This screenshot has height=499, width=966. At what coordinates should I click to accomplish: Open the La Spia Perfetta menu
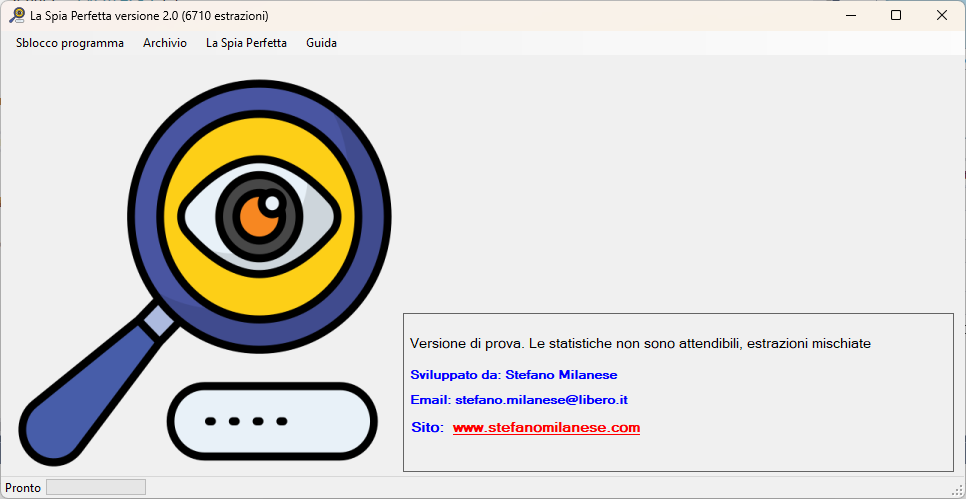coord(246,43)
